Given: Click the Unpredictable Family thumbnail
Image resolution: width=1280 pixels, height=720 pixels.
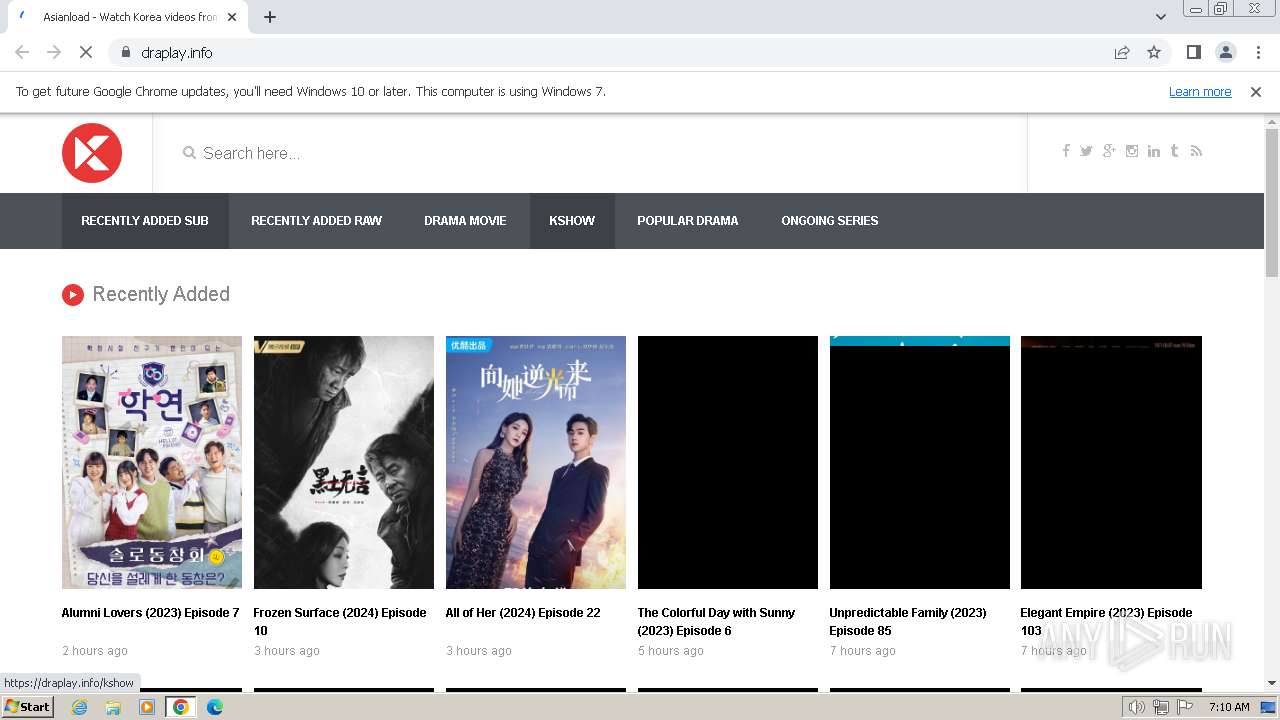Looking at the screenshot, I should click(x=920, y=462).
